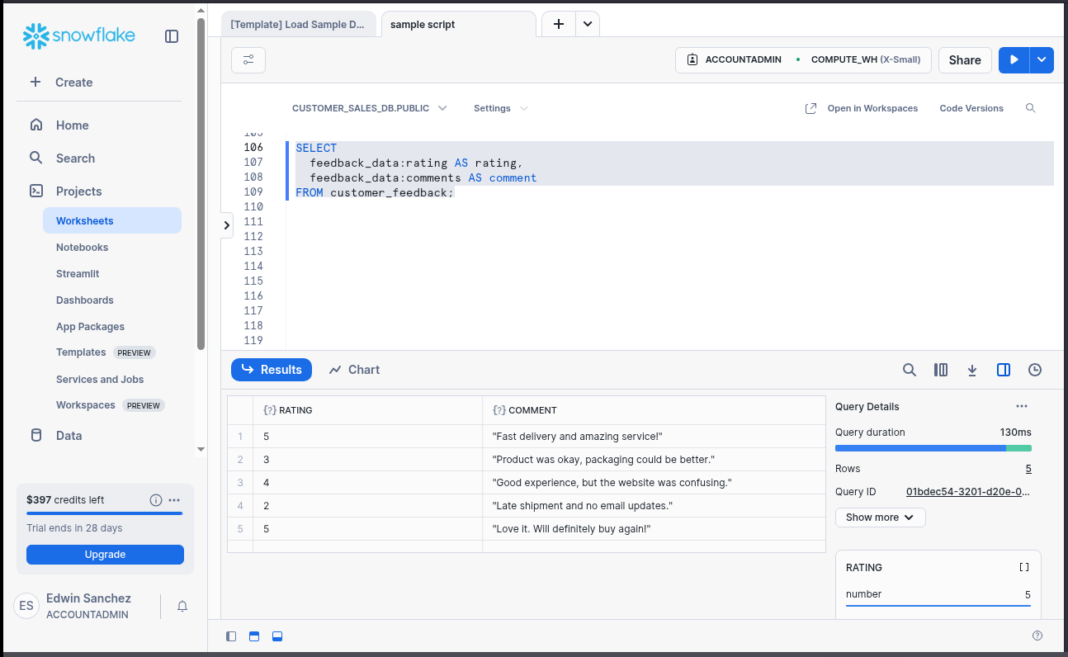Click the query duration progress bar
Image resolution: width=1068 pixels, height=657 pixels.
(x=934, y=449)
